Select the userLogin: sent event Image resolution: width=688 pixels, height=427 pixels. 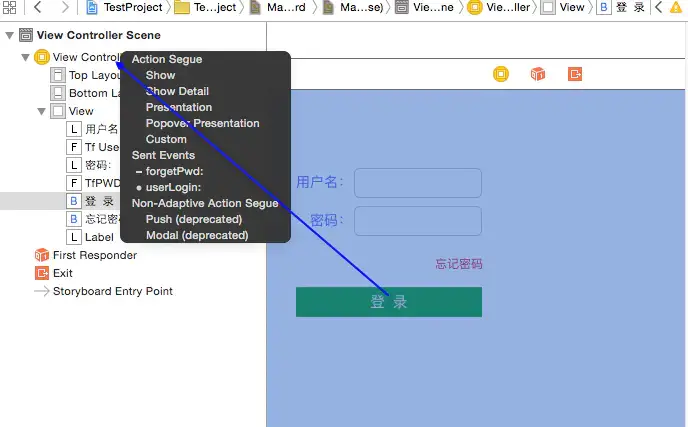174,187
